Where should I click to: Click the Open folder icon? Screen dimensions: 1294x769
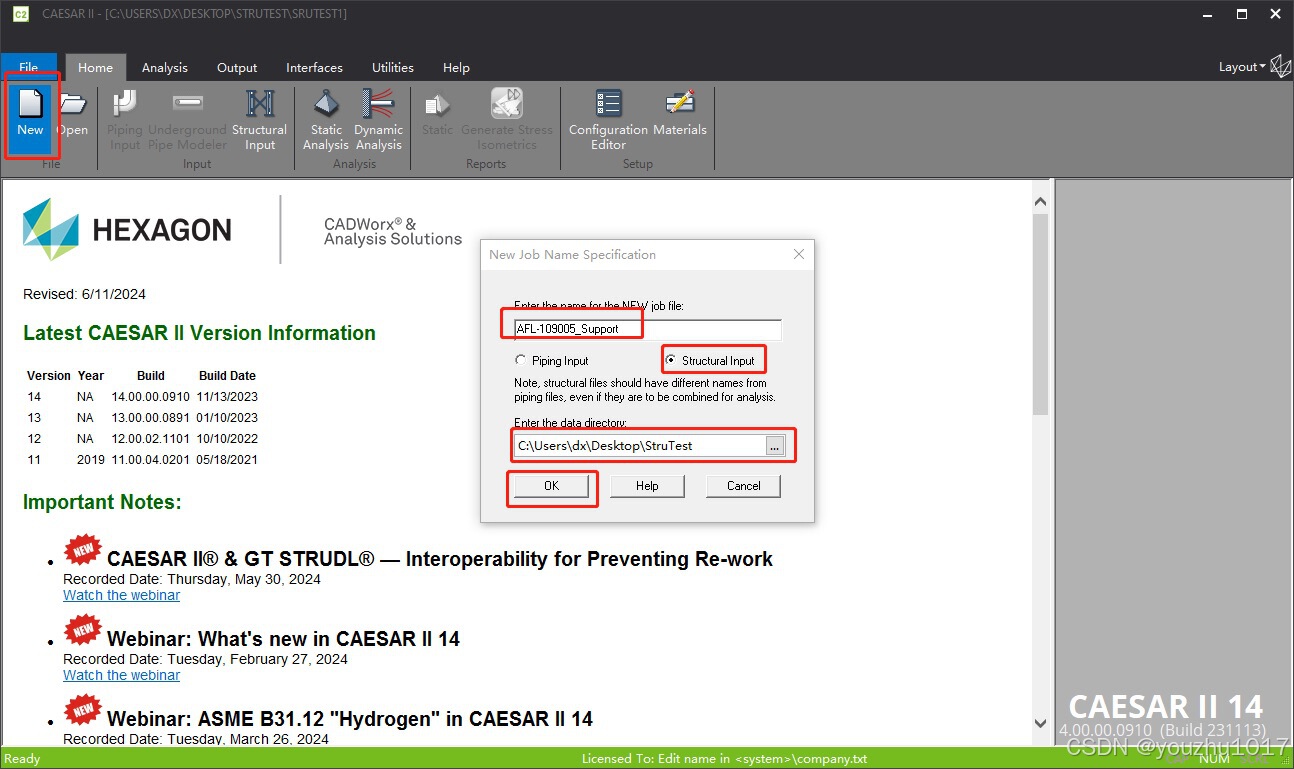72,112
